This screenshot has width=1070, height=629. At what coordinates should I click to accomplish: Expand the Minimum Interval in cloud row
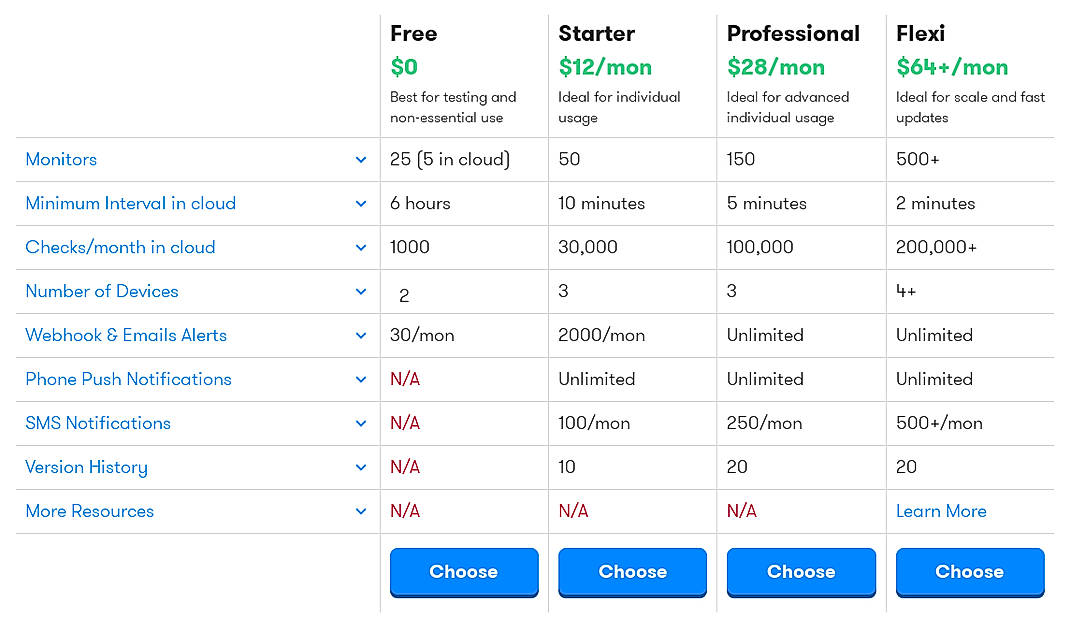(x=361, y=203)
